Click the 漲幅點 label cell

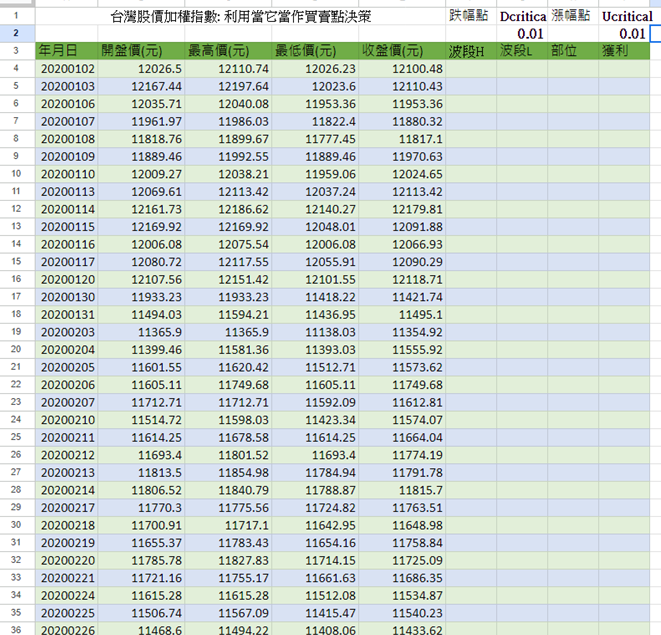click(573, 16)
